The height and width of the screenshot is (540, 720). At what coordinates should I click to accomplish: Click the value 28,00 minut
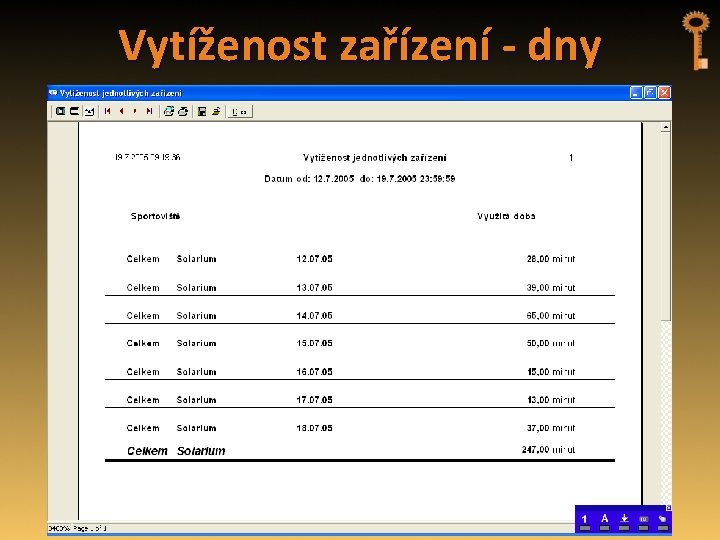point(551,259)
